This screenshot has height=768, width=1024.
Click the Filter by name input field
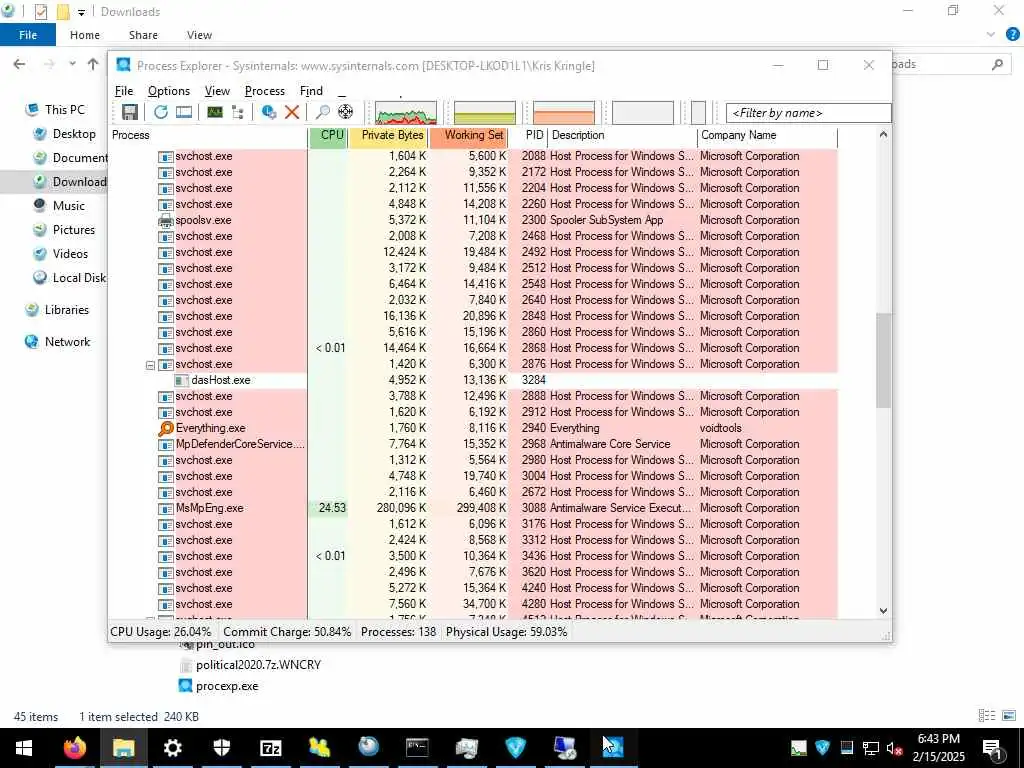tap(808, 113)
